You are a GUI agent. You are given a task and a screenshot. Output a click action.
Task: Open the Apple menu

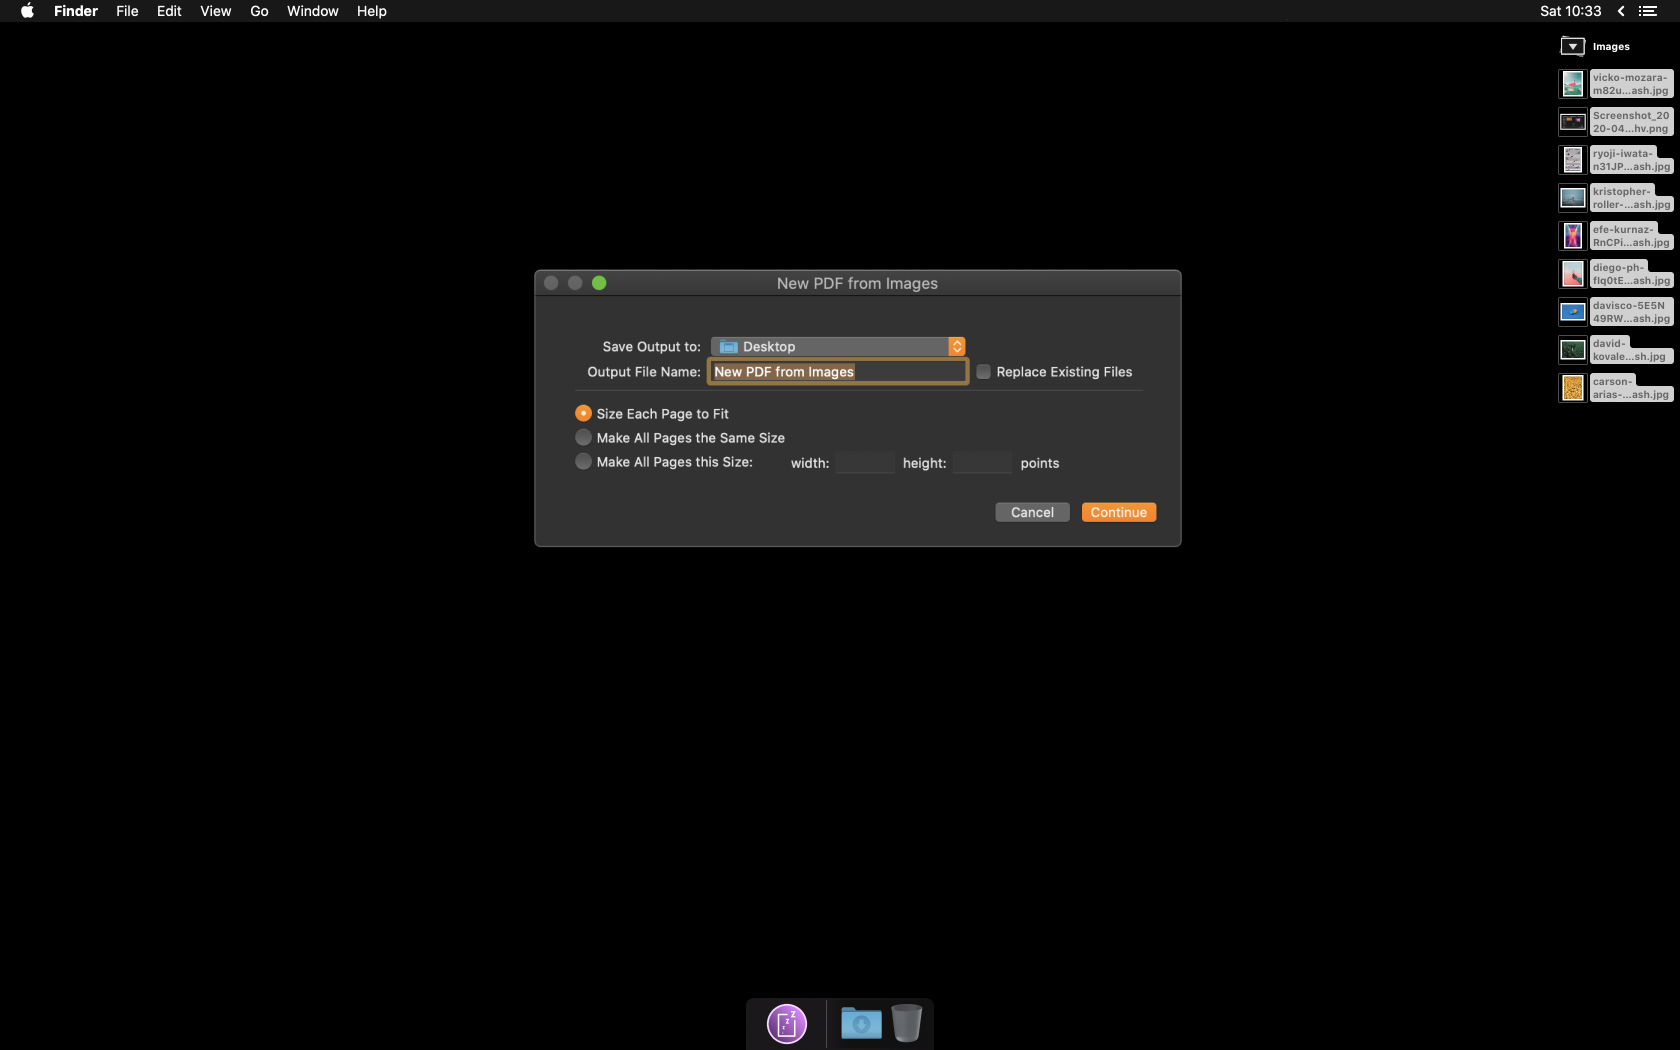(x=27, y=11)
